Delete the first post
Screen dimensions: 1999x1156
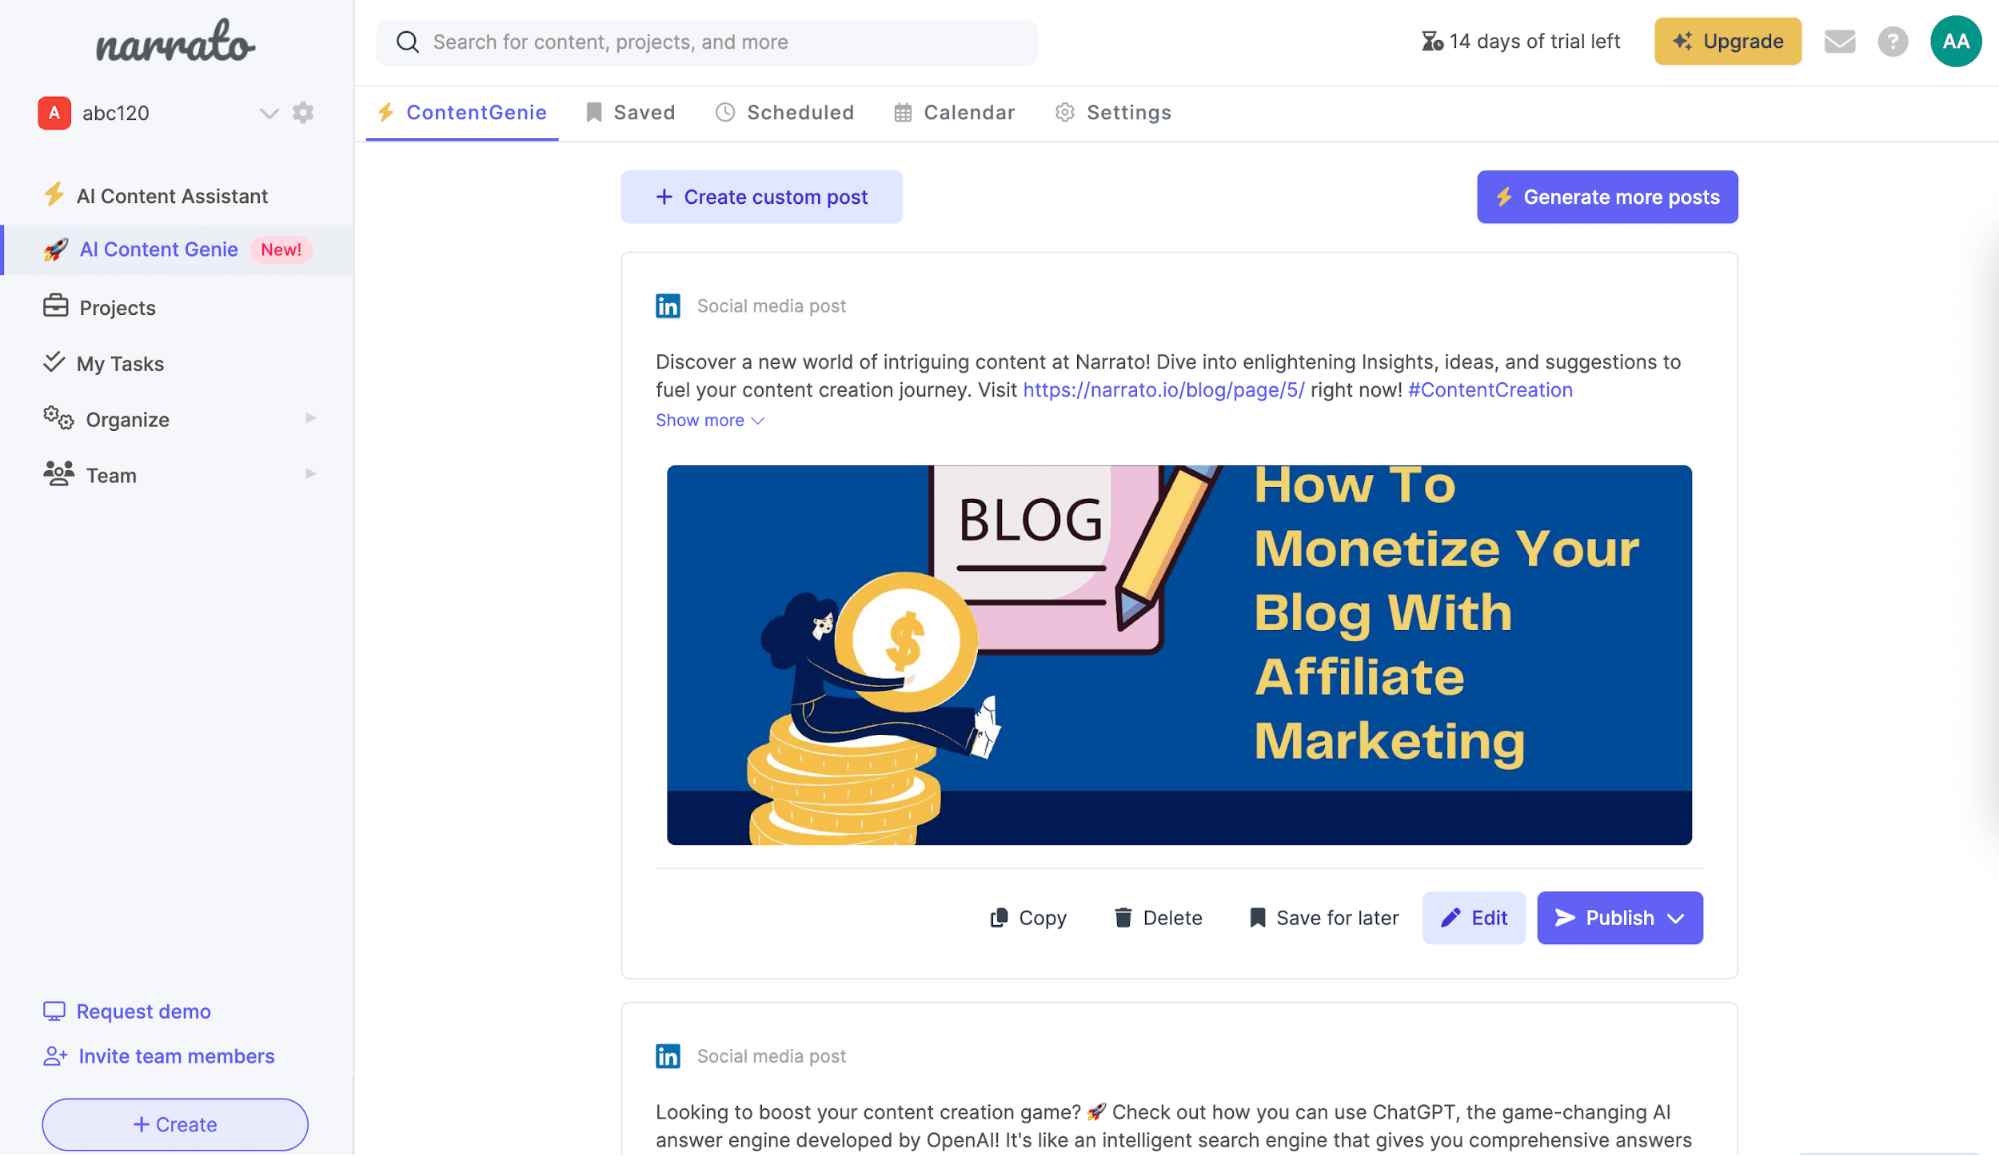coord(1158,918)
